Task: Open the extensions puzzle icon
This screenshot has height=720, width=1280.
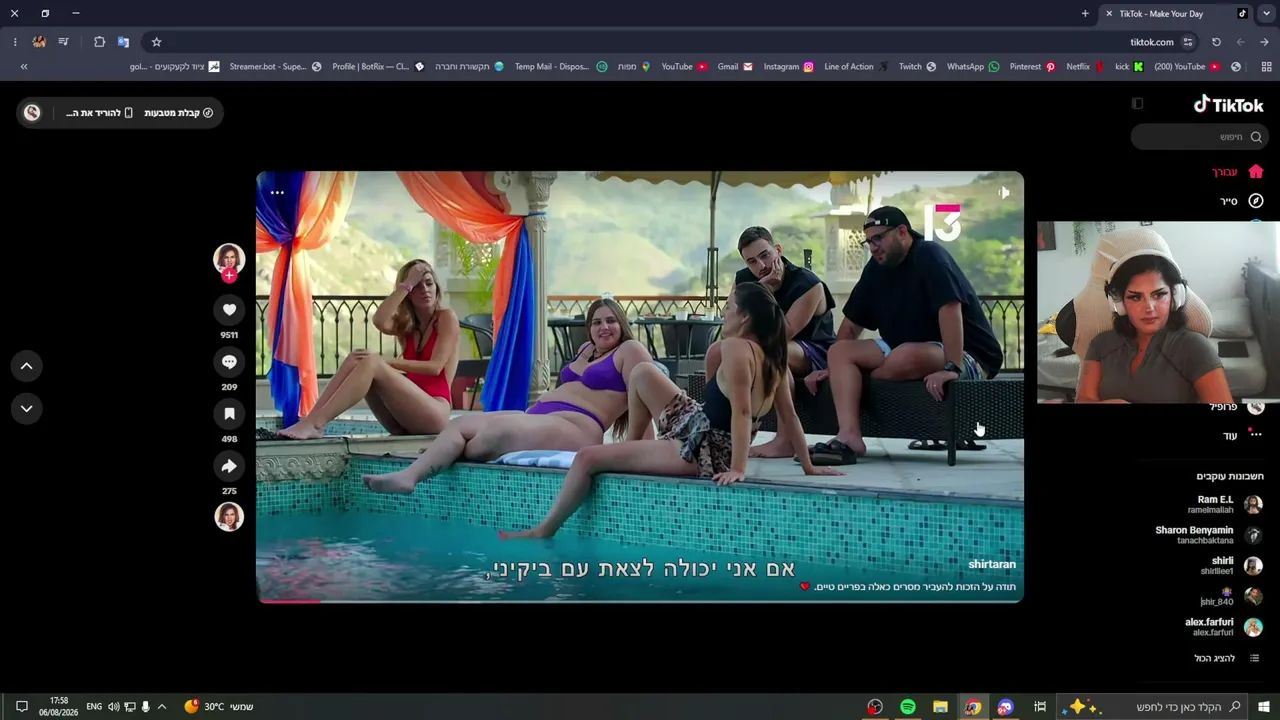Action: 99,42
